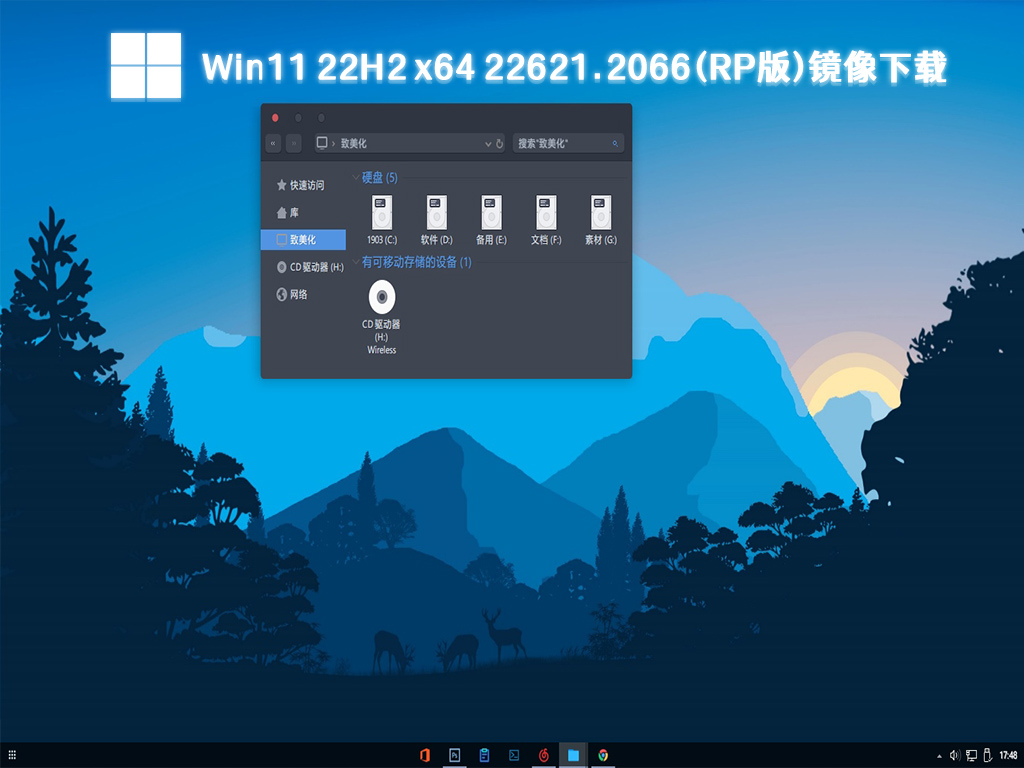Click the refresh icon next to the address bar
This screenshot has width=1024, height=768.
pyautogui.click(x=500, y=142)
